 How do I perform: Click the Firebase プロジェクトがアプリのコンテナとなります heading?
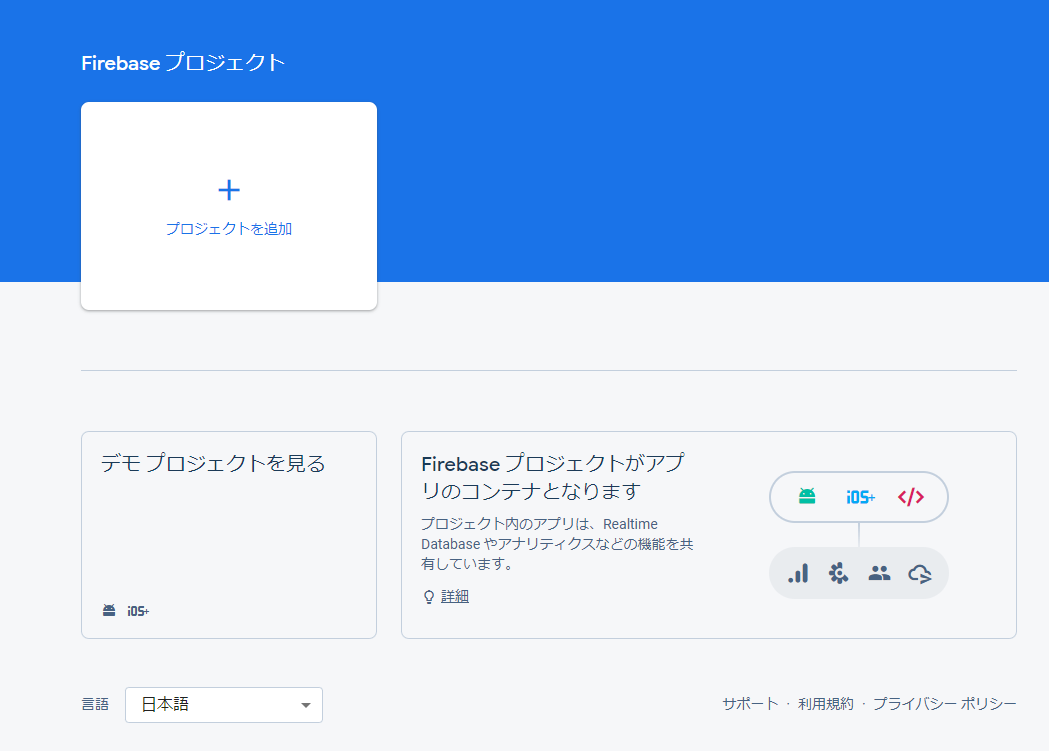(x=553, y=477)
